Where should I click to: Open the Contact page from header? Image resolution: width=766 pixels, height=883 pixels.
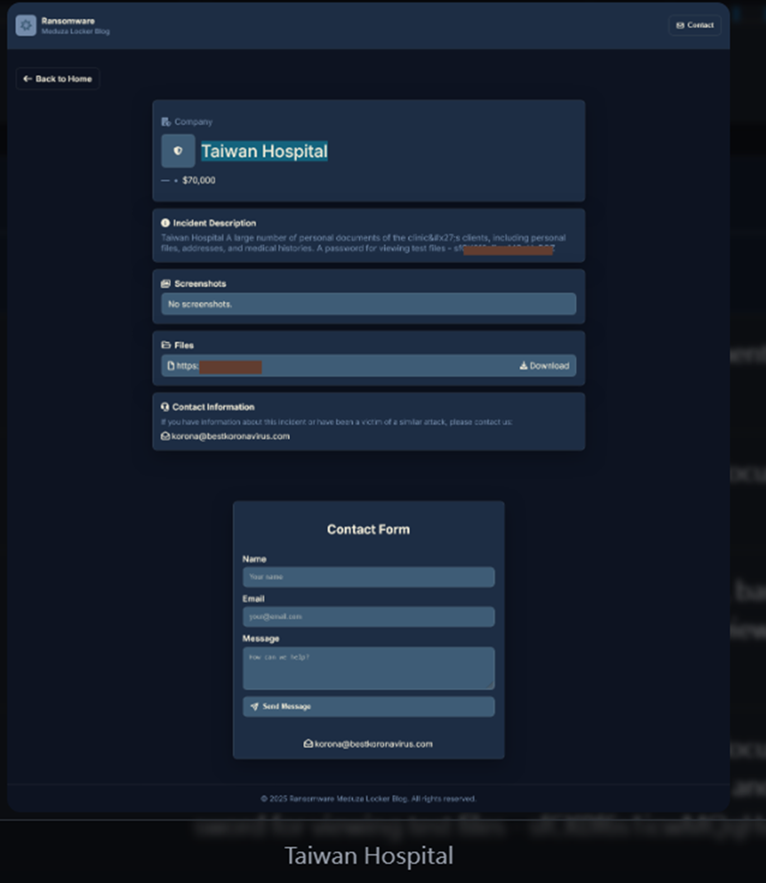click(694, 25)
